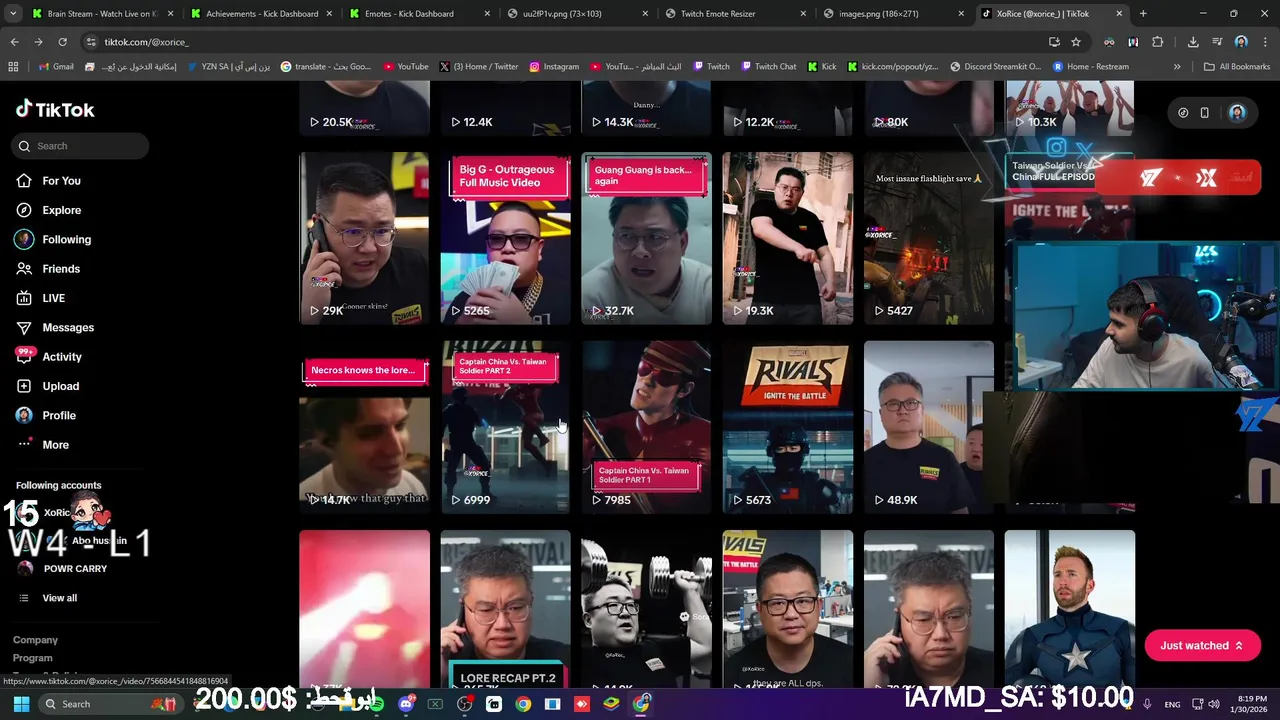Screen dimensions: 1280x720
Task: Click the address bar URL
Action: pyautogui.click(x=146, y=42)
